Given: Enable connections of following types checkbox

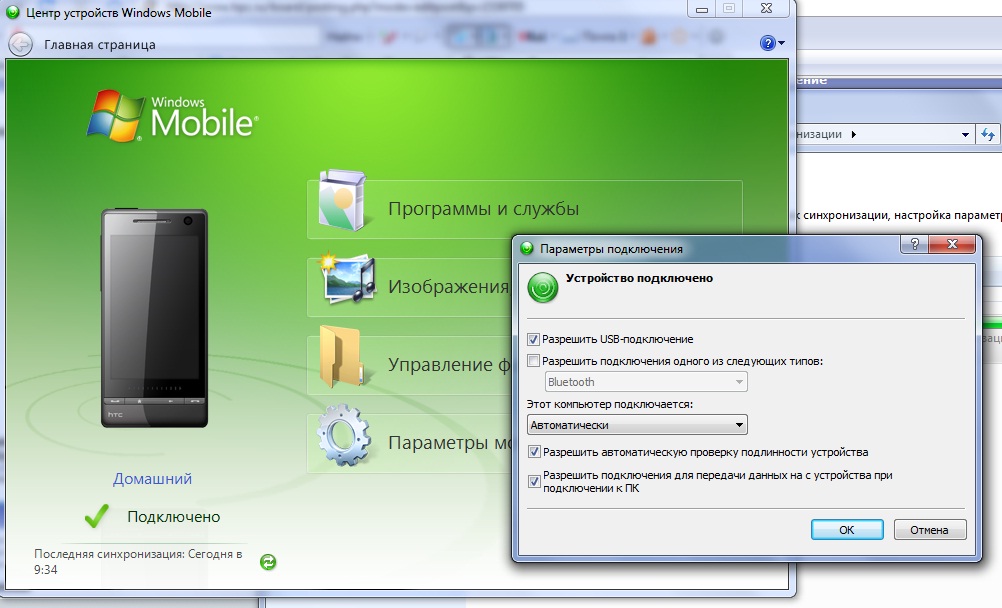Looking at the screenshot, I should 534,361.
